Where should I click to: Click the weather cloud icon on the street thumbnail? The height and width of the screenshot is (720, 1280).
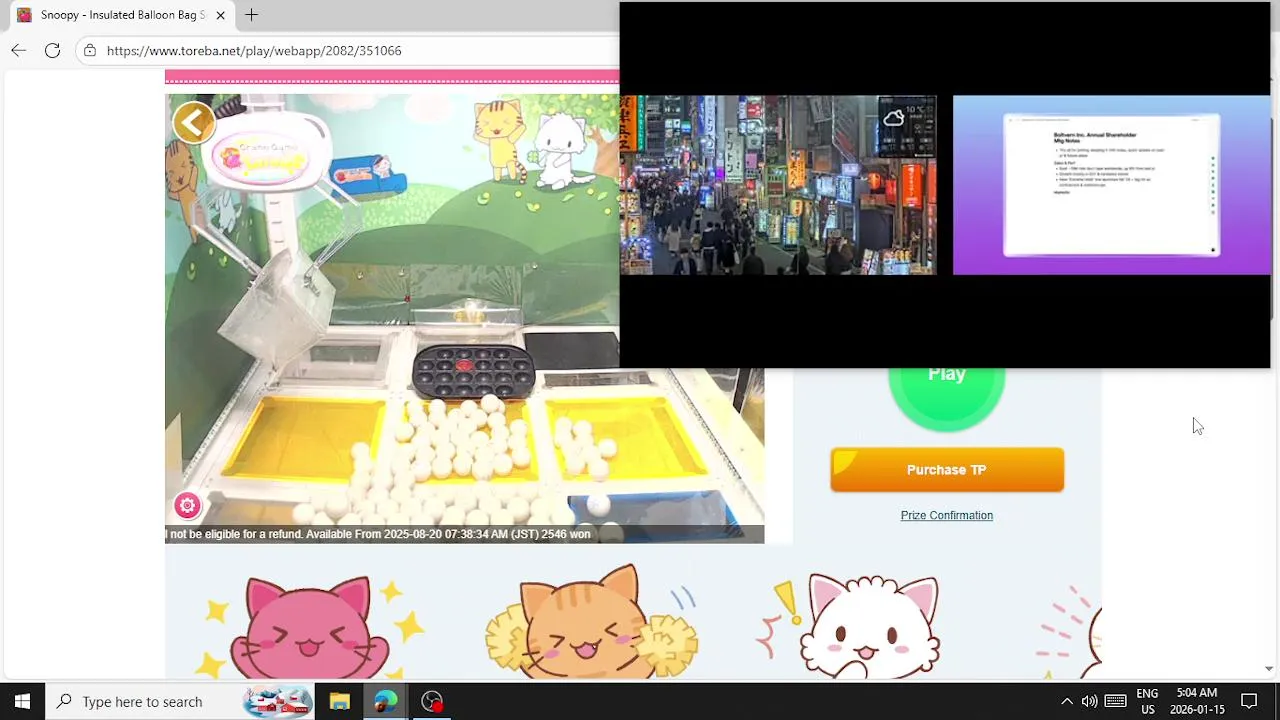[x=893, y=118]
